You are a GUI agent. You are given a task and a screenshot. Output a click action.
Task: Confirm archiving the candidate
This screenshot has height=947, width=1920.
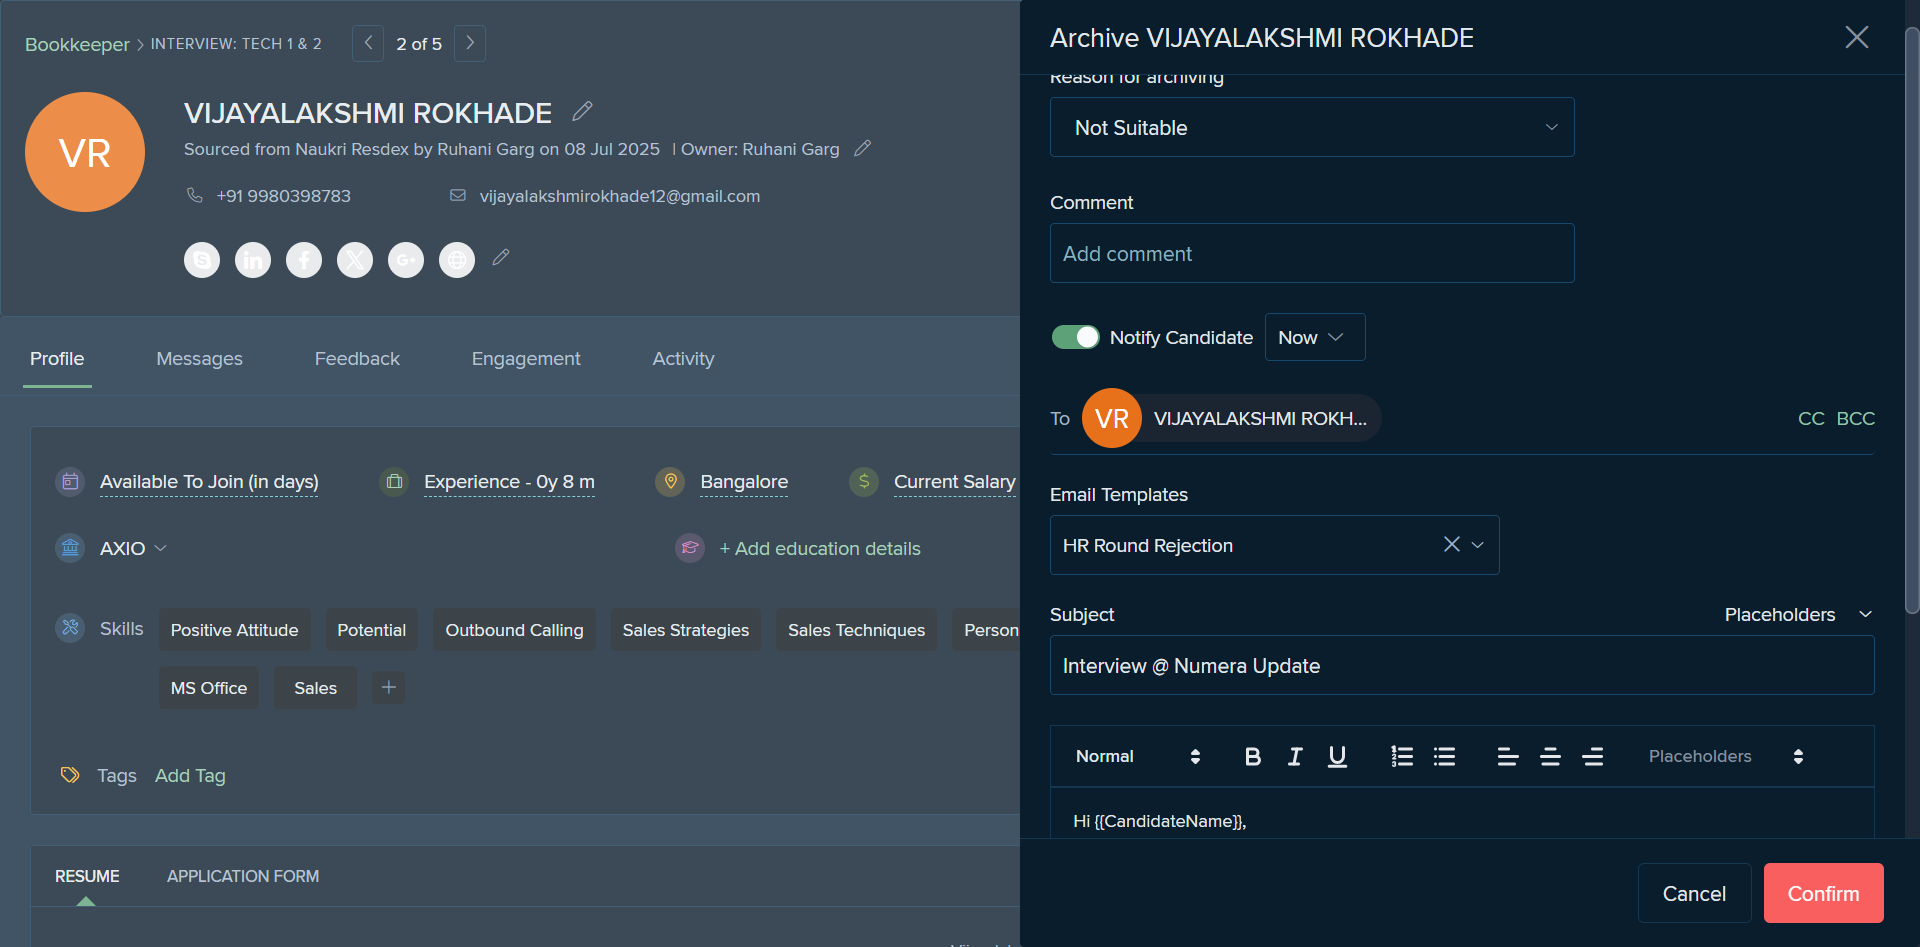coord(1823,893)
